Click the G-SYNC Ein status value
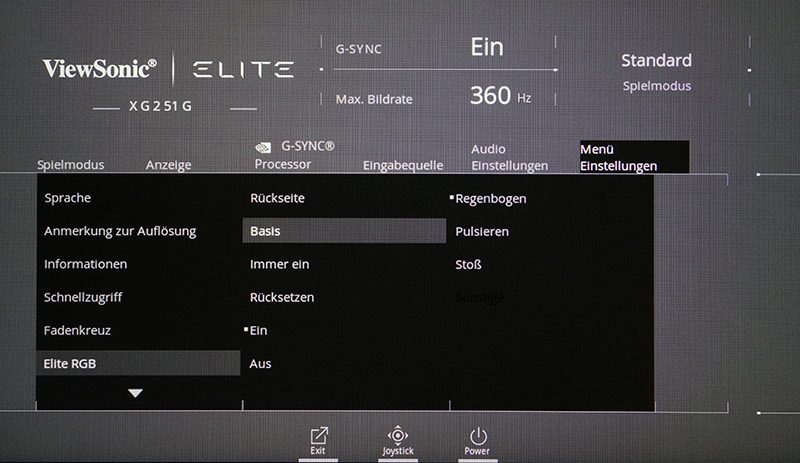Image resolution: width=800 pixels, height=463 pixels. 487,47
